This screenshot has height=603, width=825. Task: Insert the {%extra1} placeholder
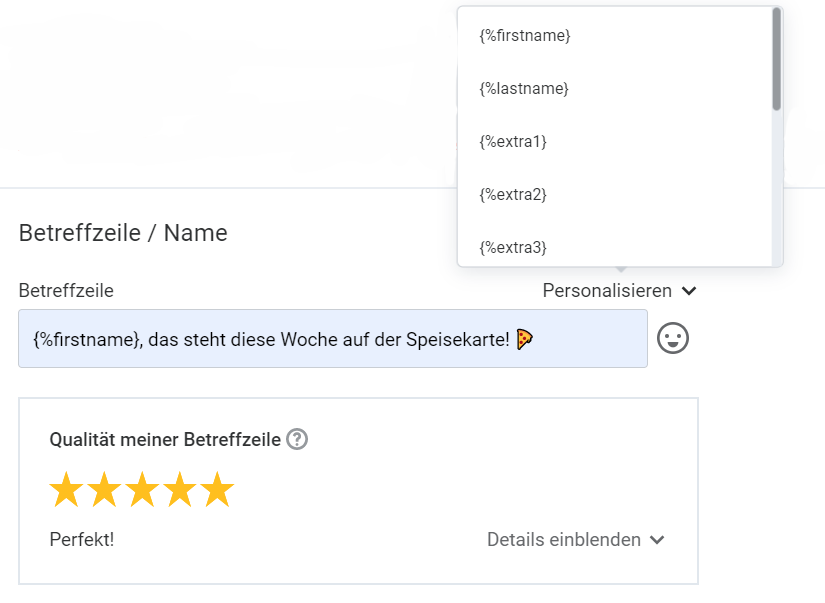513,141
